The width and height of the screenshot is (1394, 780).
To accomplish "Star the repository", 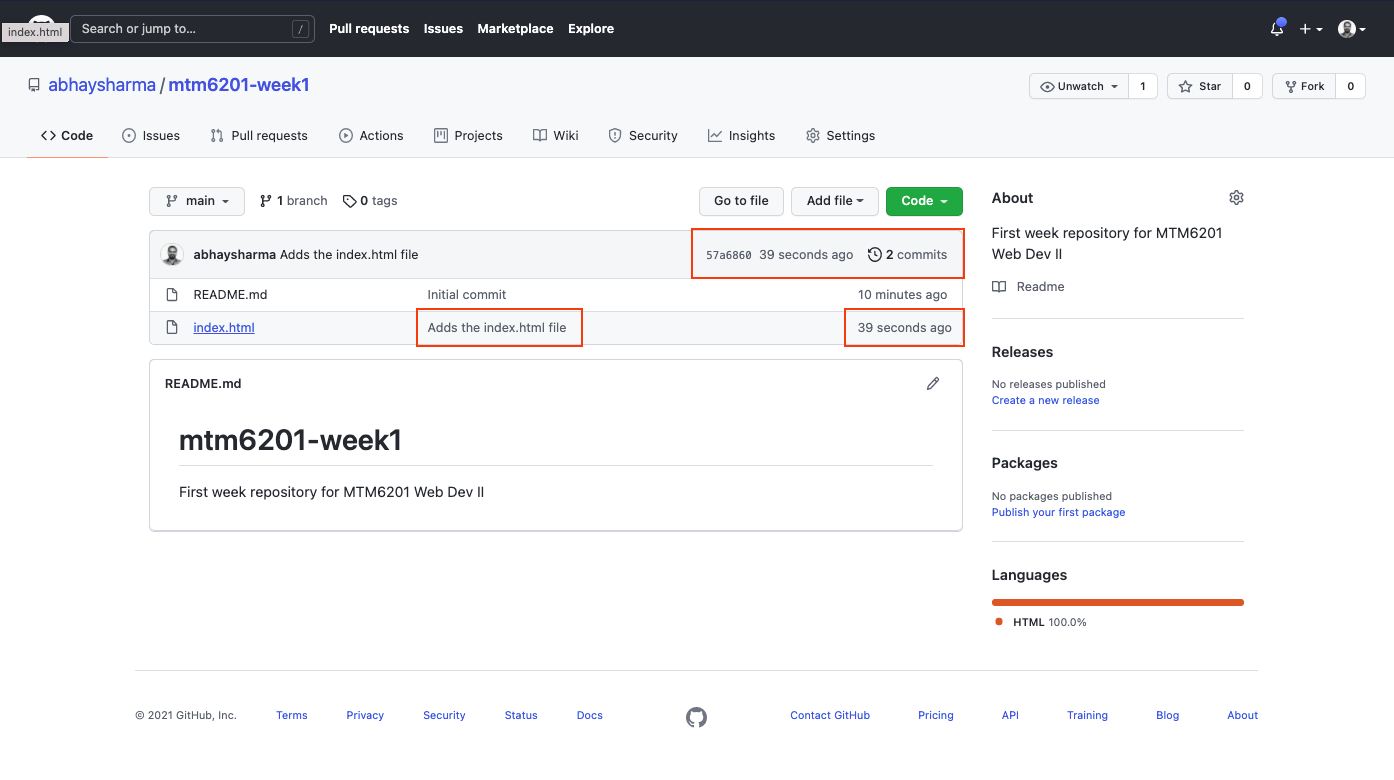I will click(1200, 87).
